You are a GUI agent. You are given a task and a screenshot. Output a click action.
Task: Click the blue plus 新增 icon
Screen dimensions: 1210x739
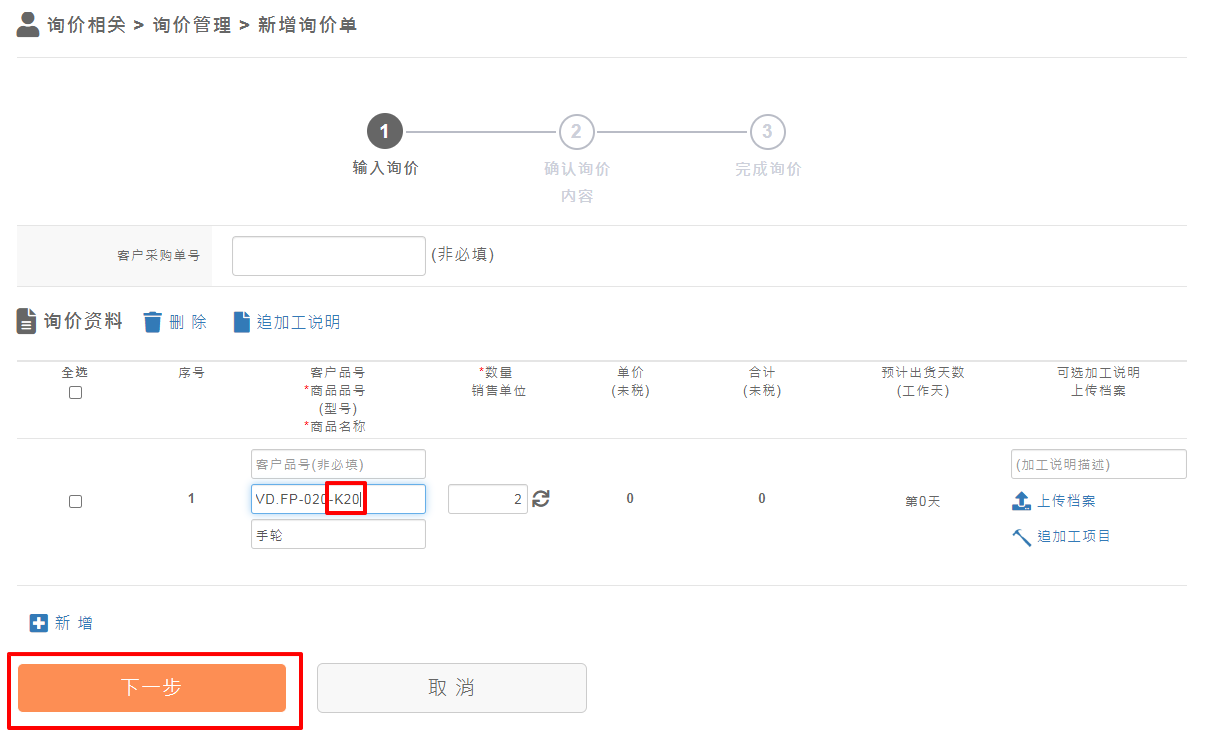point(38,623)
